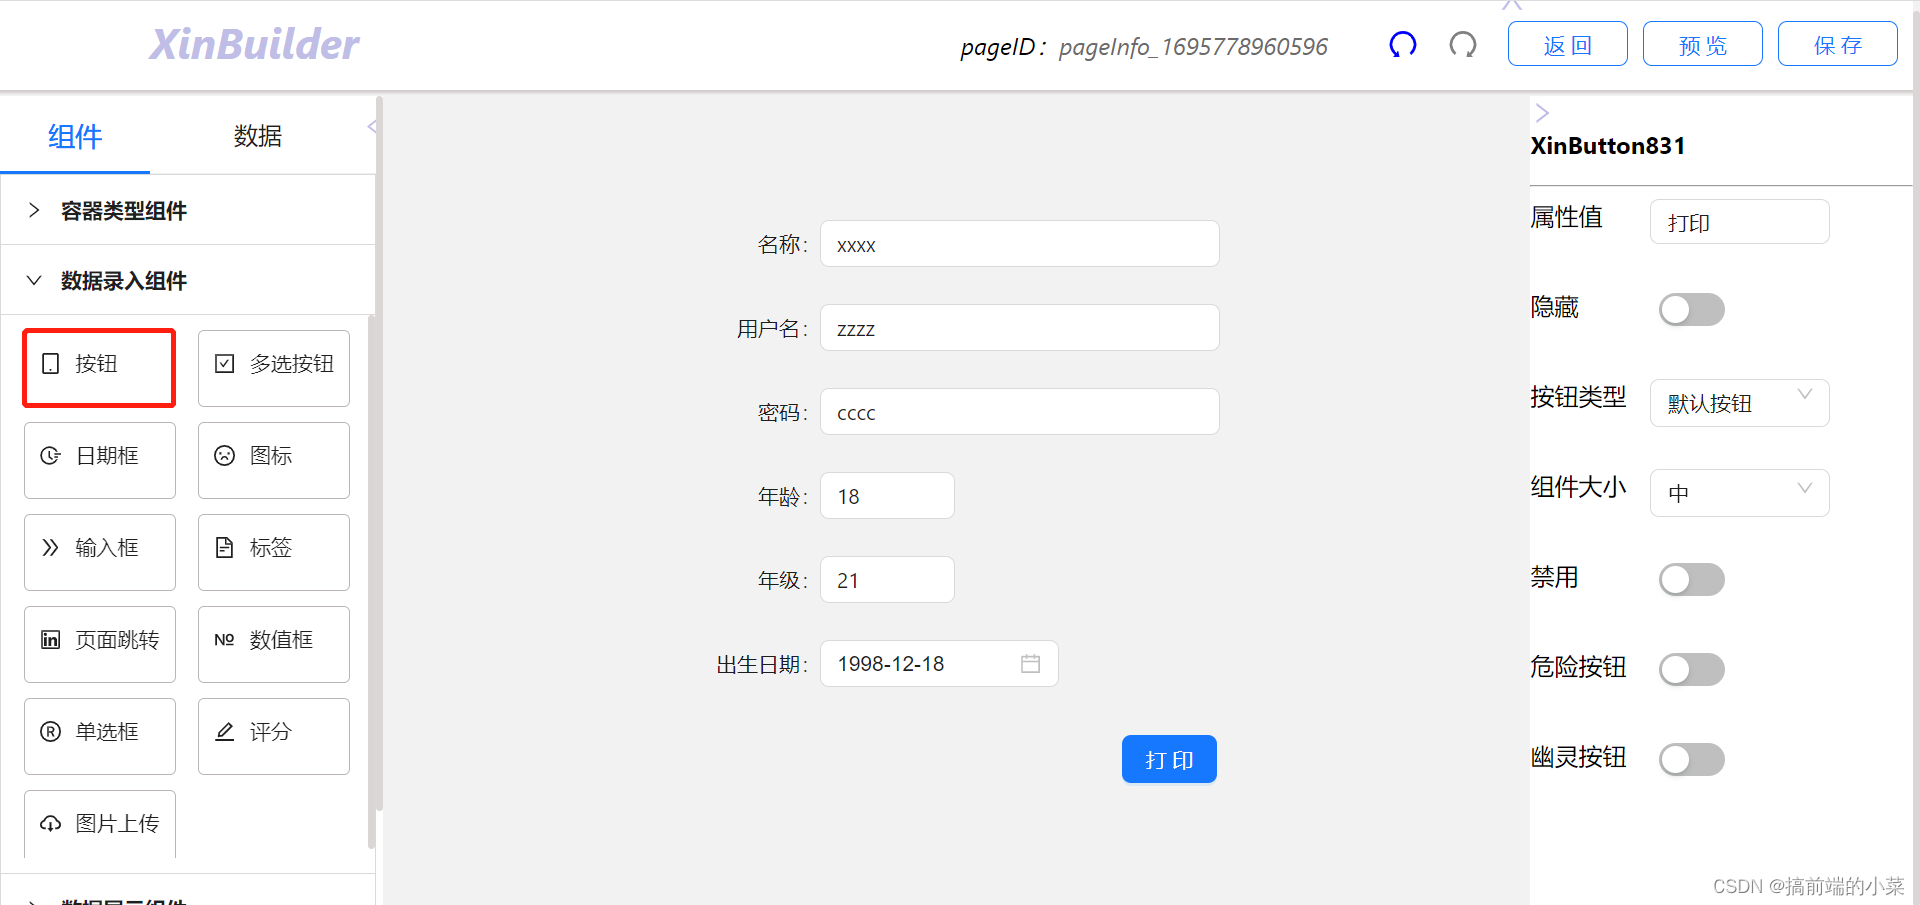Click the 返回 button
The image size is (1920, 905).
[x=1568, y=45]
